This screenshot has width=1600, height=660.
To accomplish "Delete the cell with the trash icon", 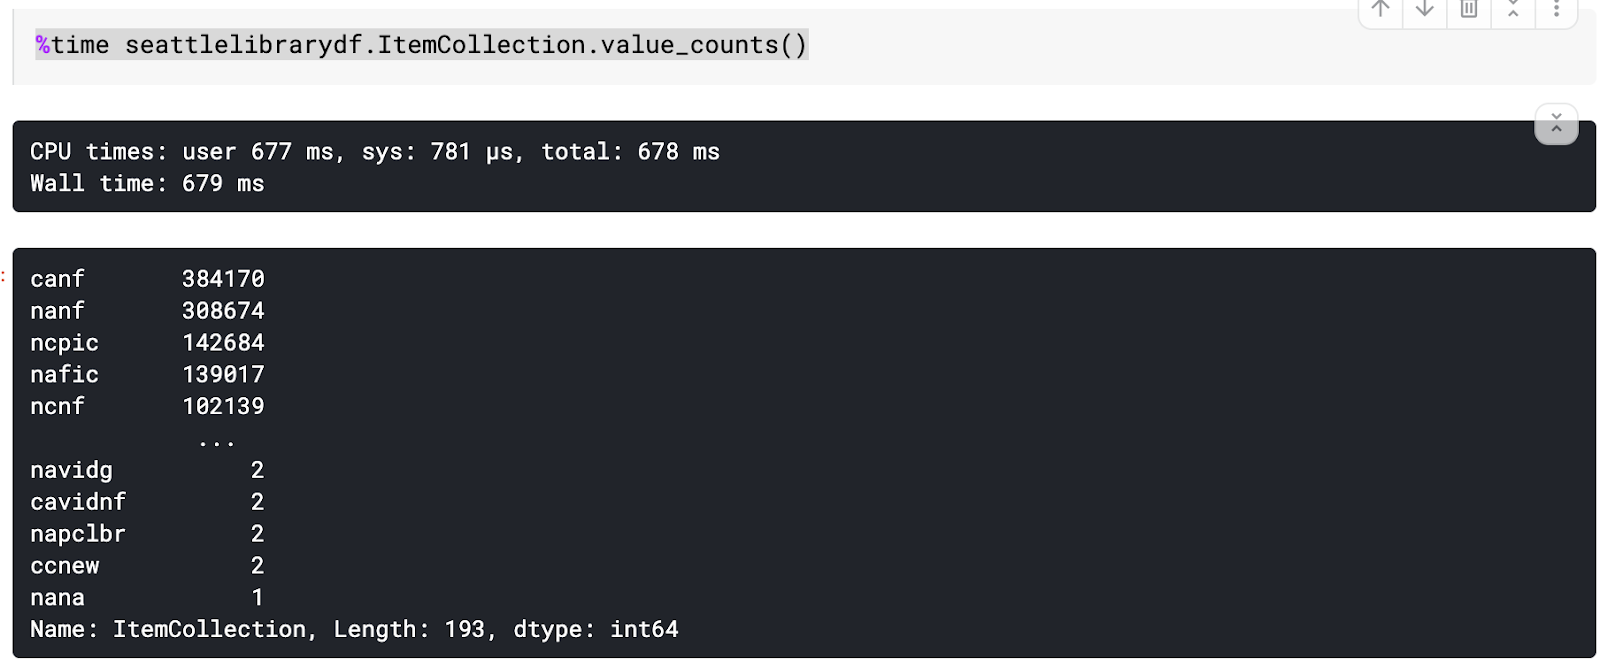I will click(x=1469, y=9).
